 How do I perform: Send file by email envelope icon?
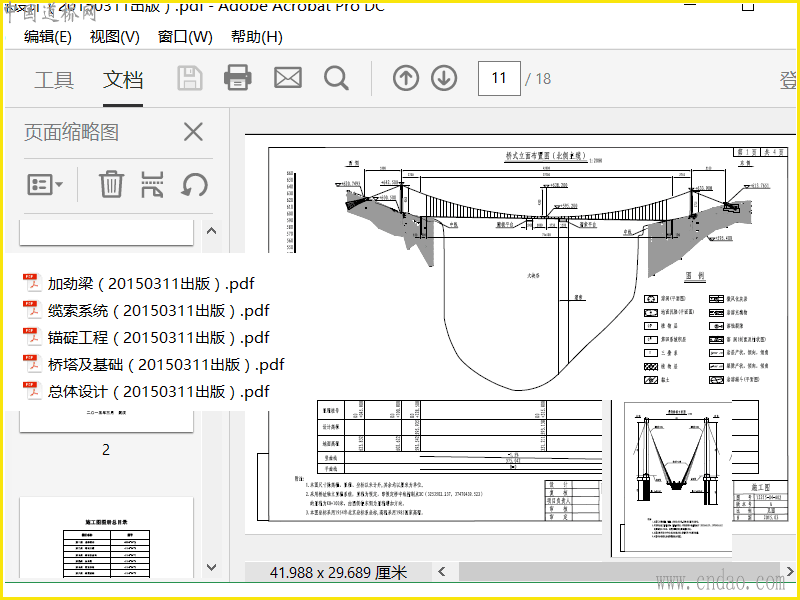(288, 78)
